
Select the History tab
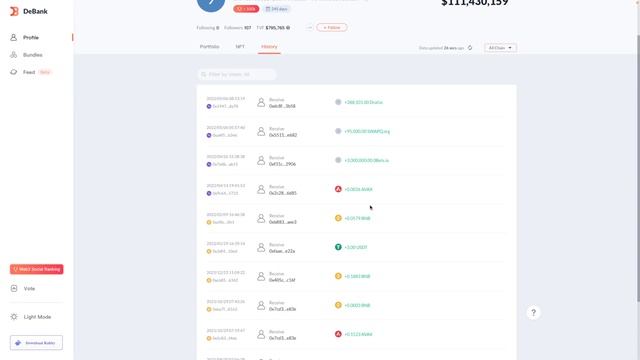tap(269, 47)
